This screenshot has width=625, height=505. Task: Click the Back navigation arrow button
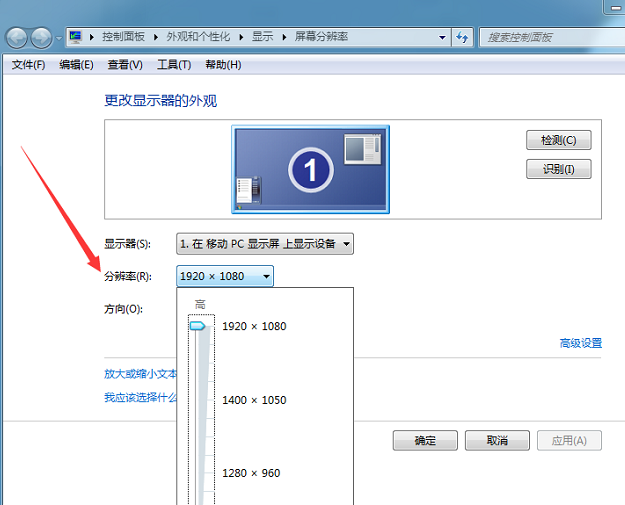point(16,37)
